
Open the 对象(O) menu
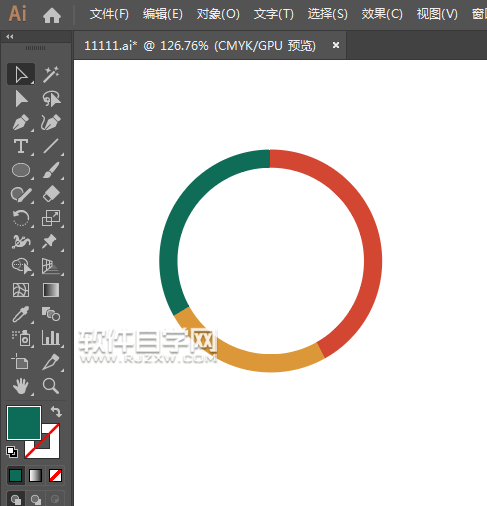click(218, 14)
